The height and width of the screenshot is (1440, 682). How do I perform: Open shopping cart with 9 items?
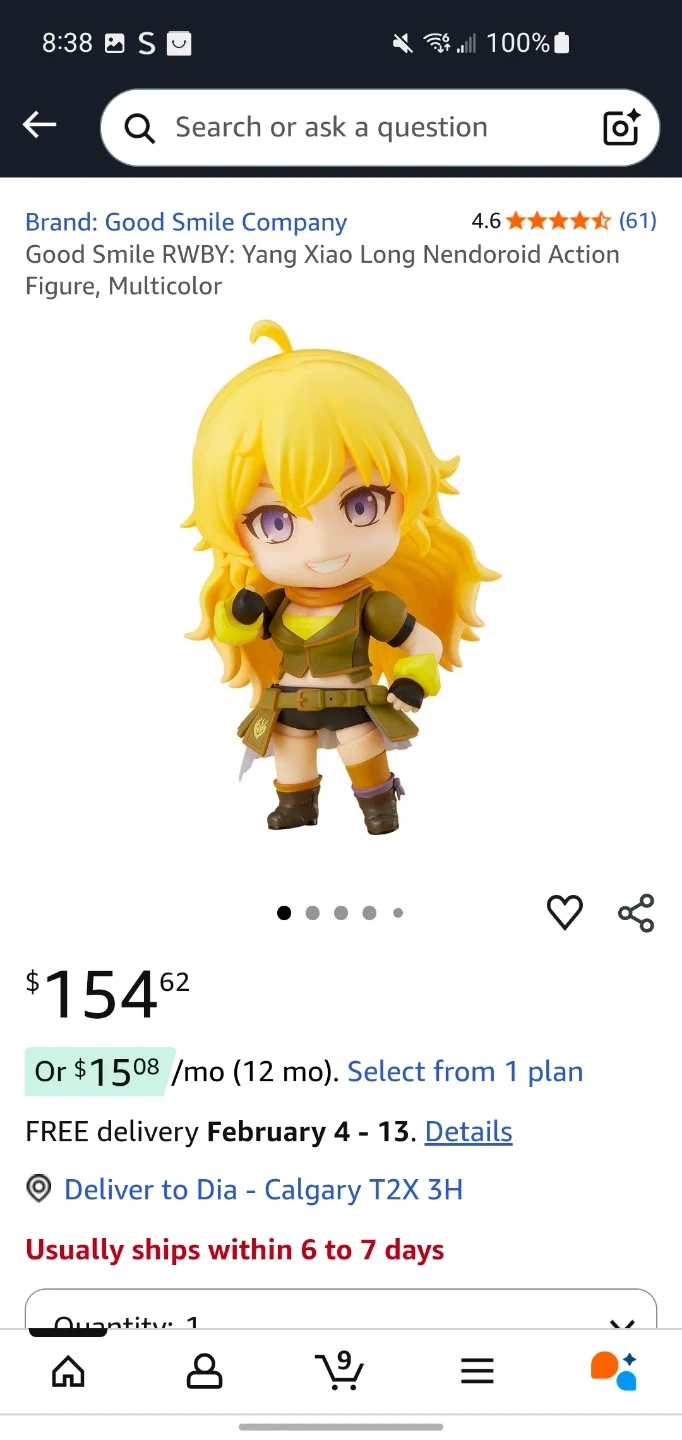pos(340,1369)
